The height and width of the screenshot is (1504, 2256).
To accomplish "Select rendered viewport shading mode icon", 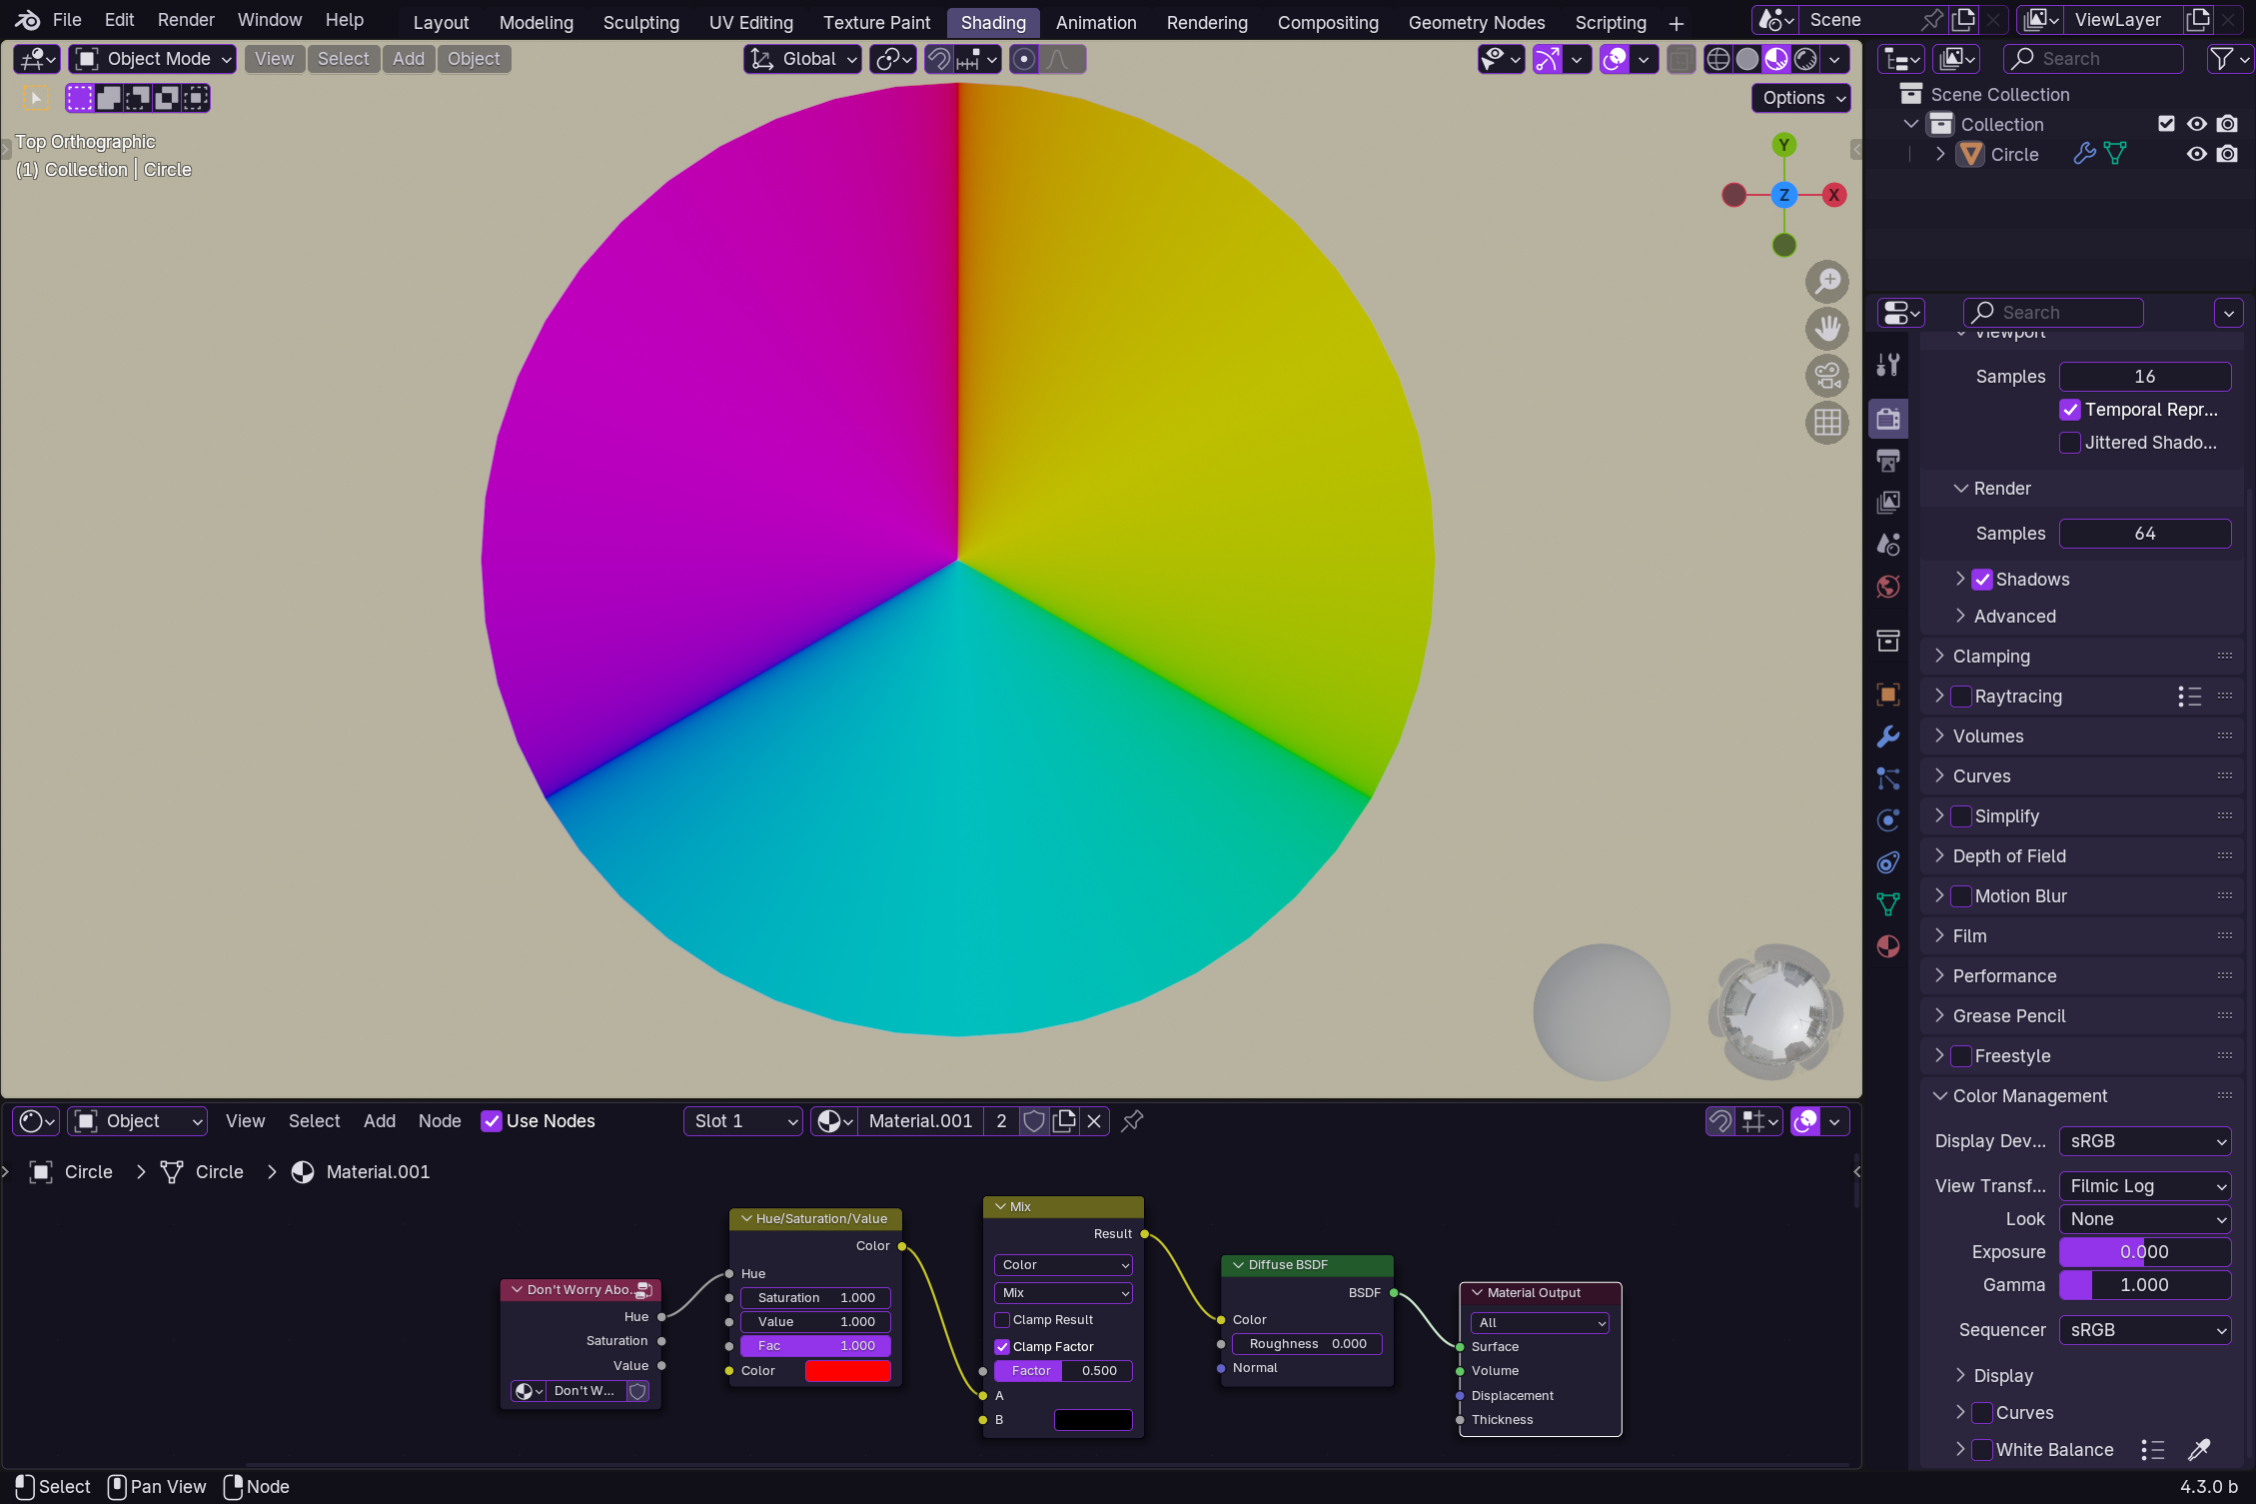I will pos(1806,59).
